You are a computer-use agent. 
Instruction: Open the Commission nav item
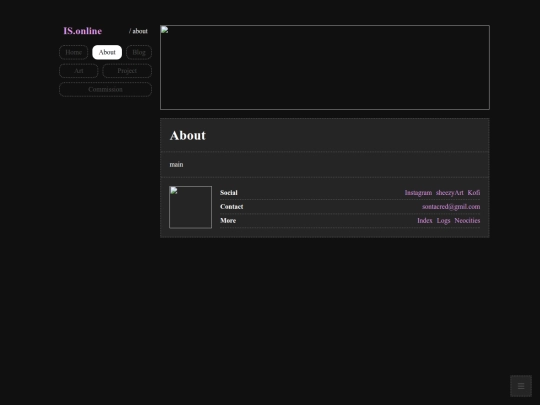click(x=105, y=90)
